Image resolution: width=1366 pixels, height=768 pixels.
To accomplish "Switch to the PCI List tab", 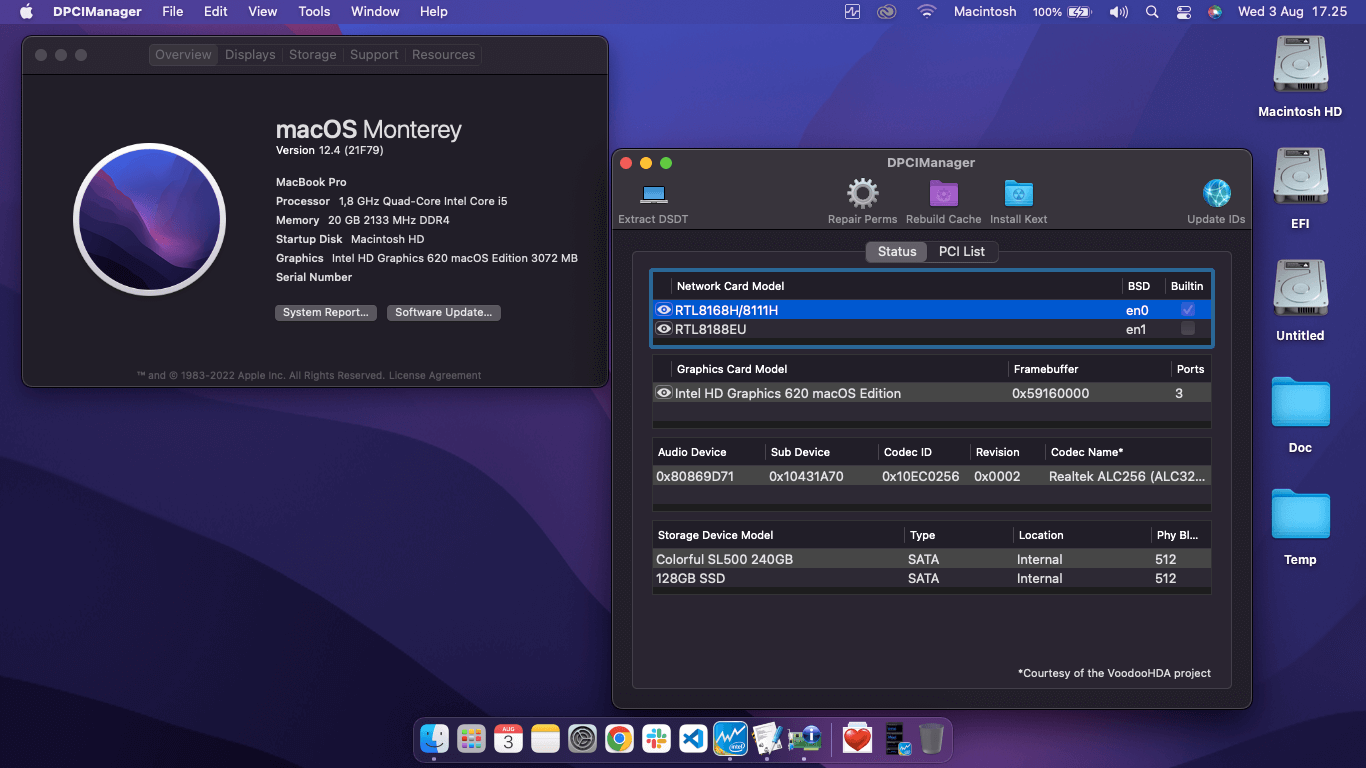I will click(x=962, y=251).
